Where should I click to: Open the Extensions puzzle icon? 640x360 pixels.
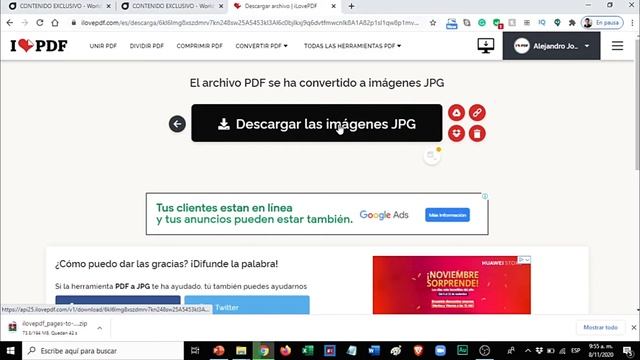(x=572, y=23)
